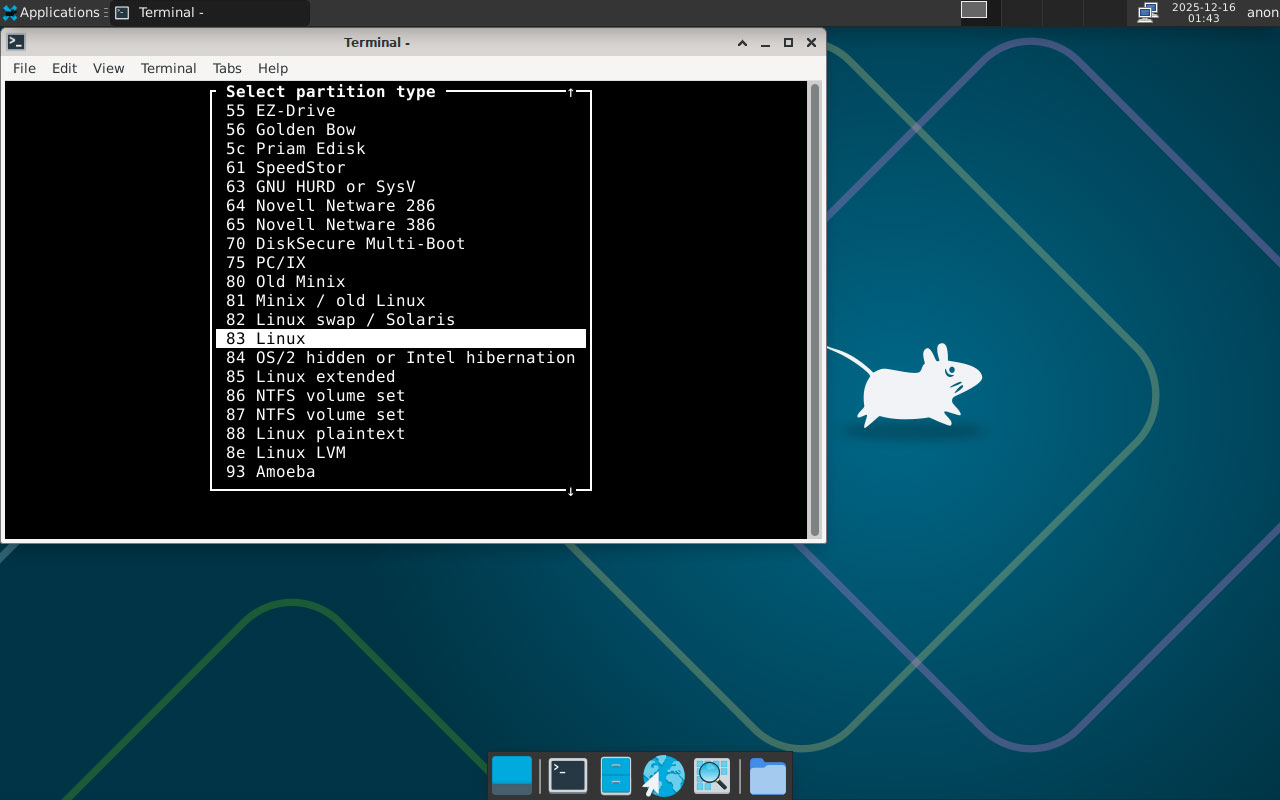This screenshot has height=800, width=1280.
Task: Open the Applications menu
Action: (x=52, y=13)
